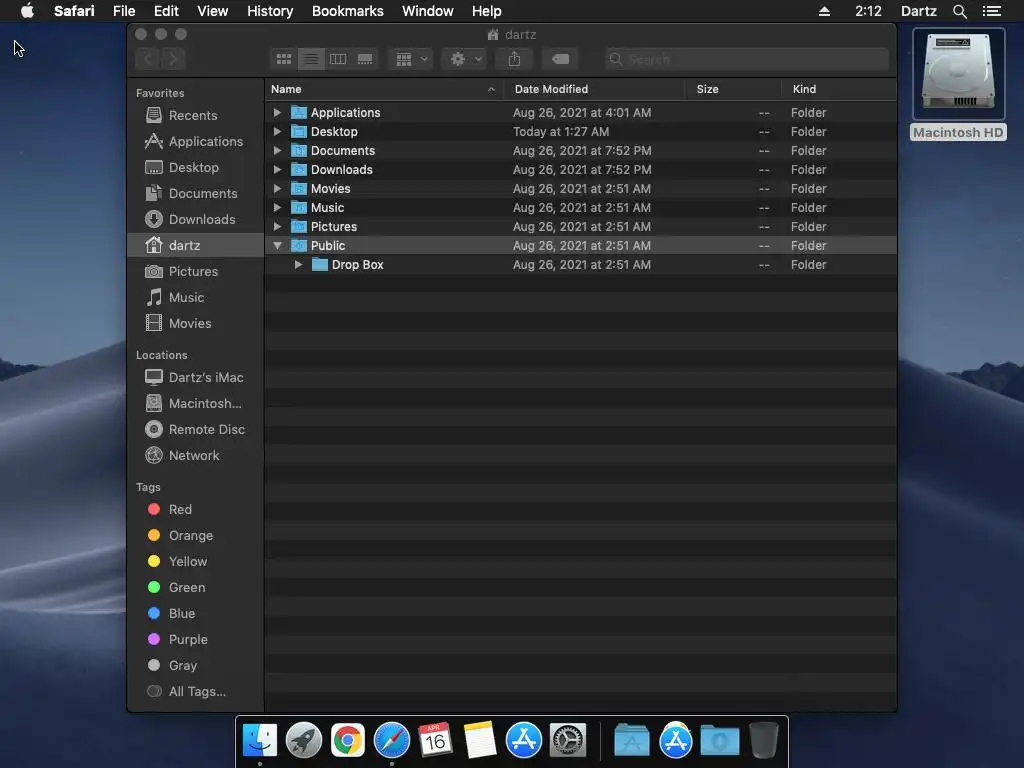Select dartz home in sidebar
This screenshot has width=1024, height=768.
pyautogui.click(x=195, y=246)
